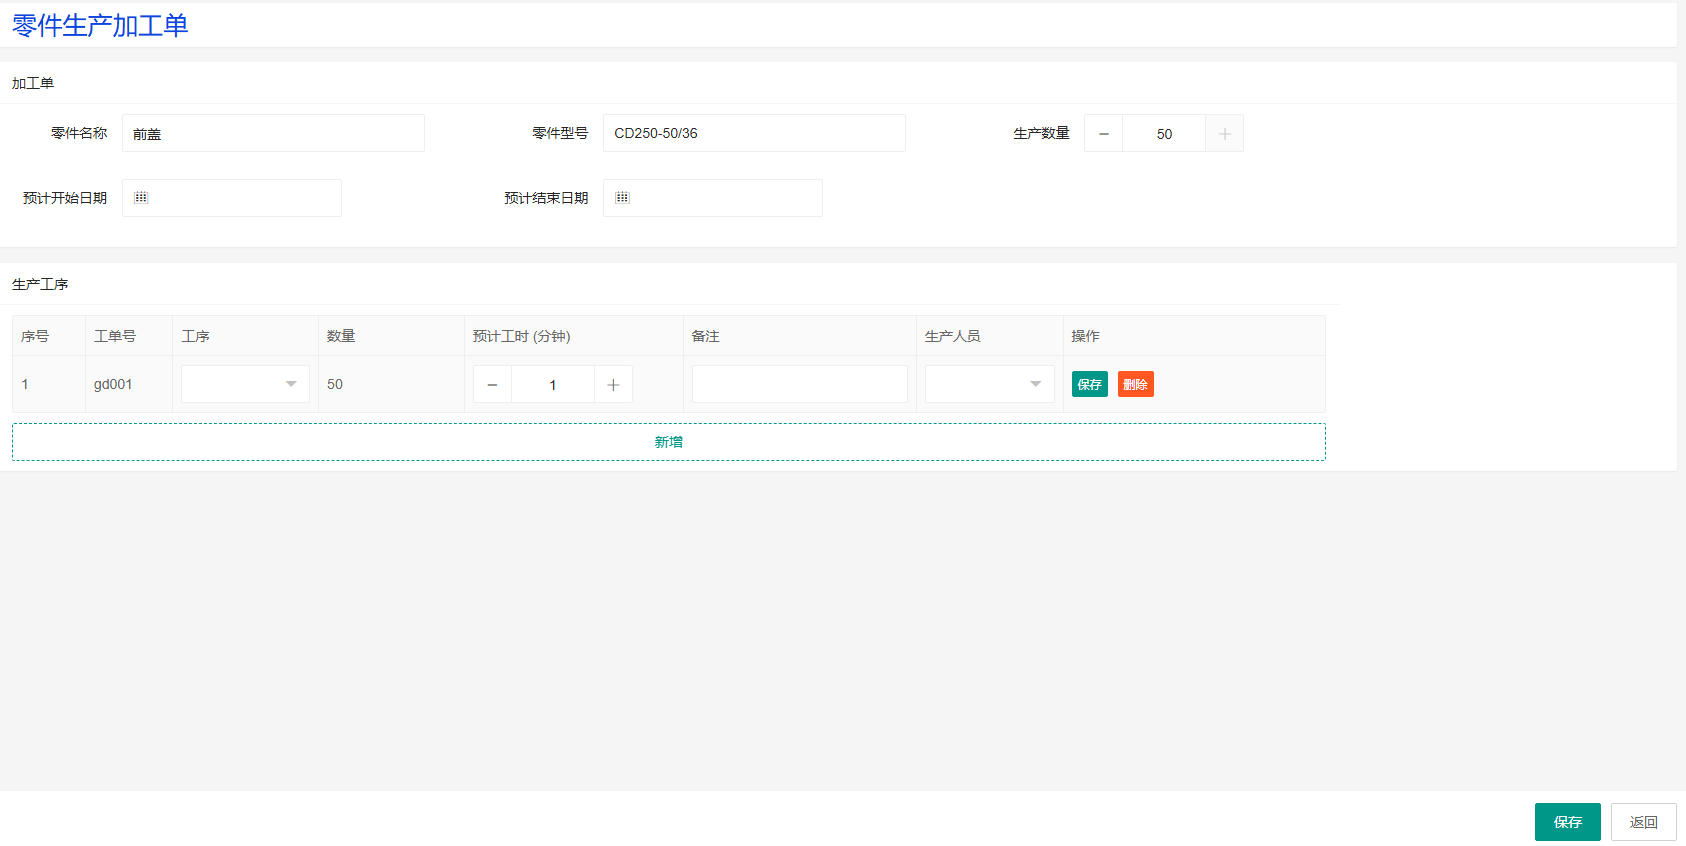Click the 预计结束日期 field label

click(x=546, y=198)
